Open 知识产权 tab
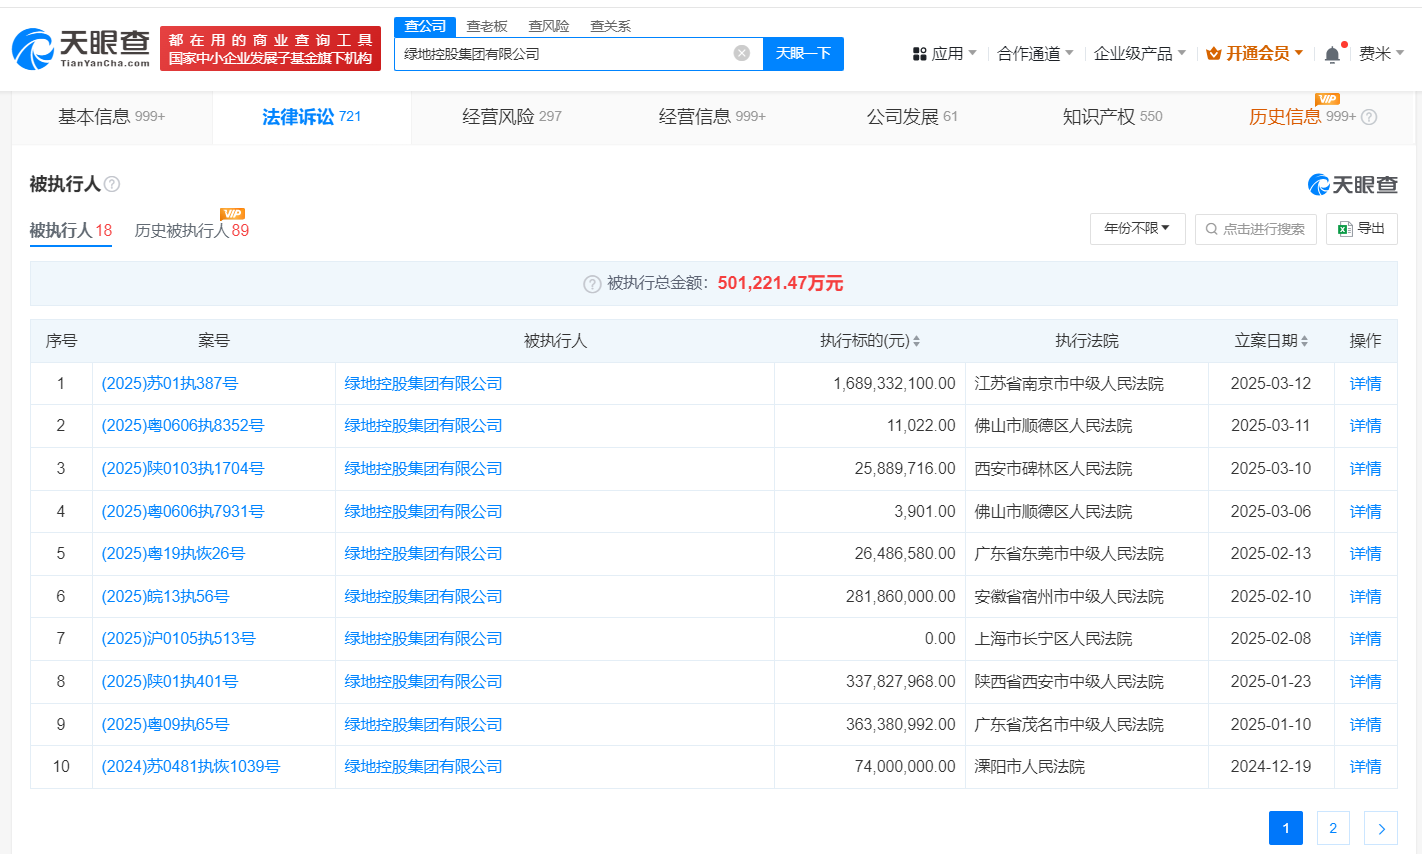Image resolution: width=1422 pixels, height=854 pixels. 1112,117
